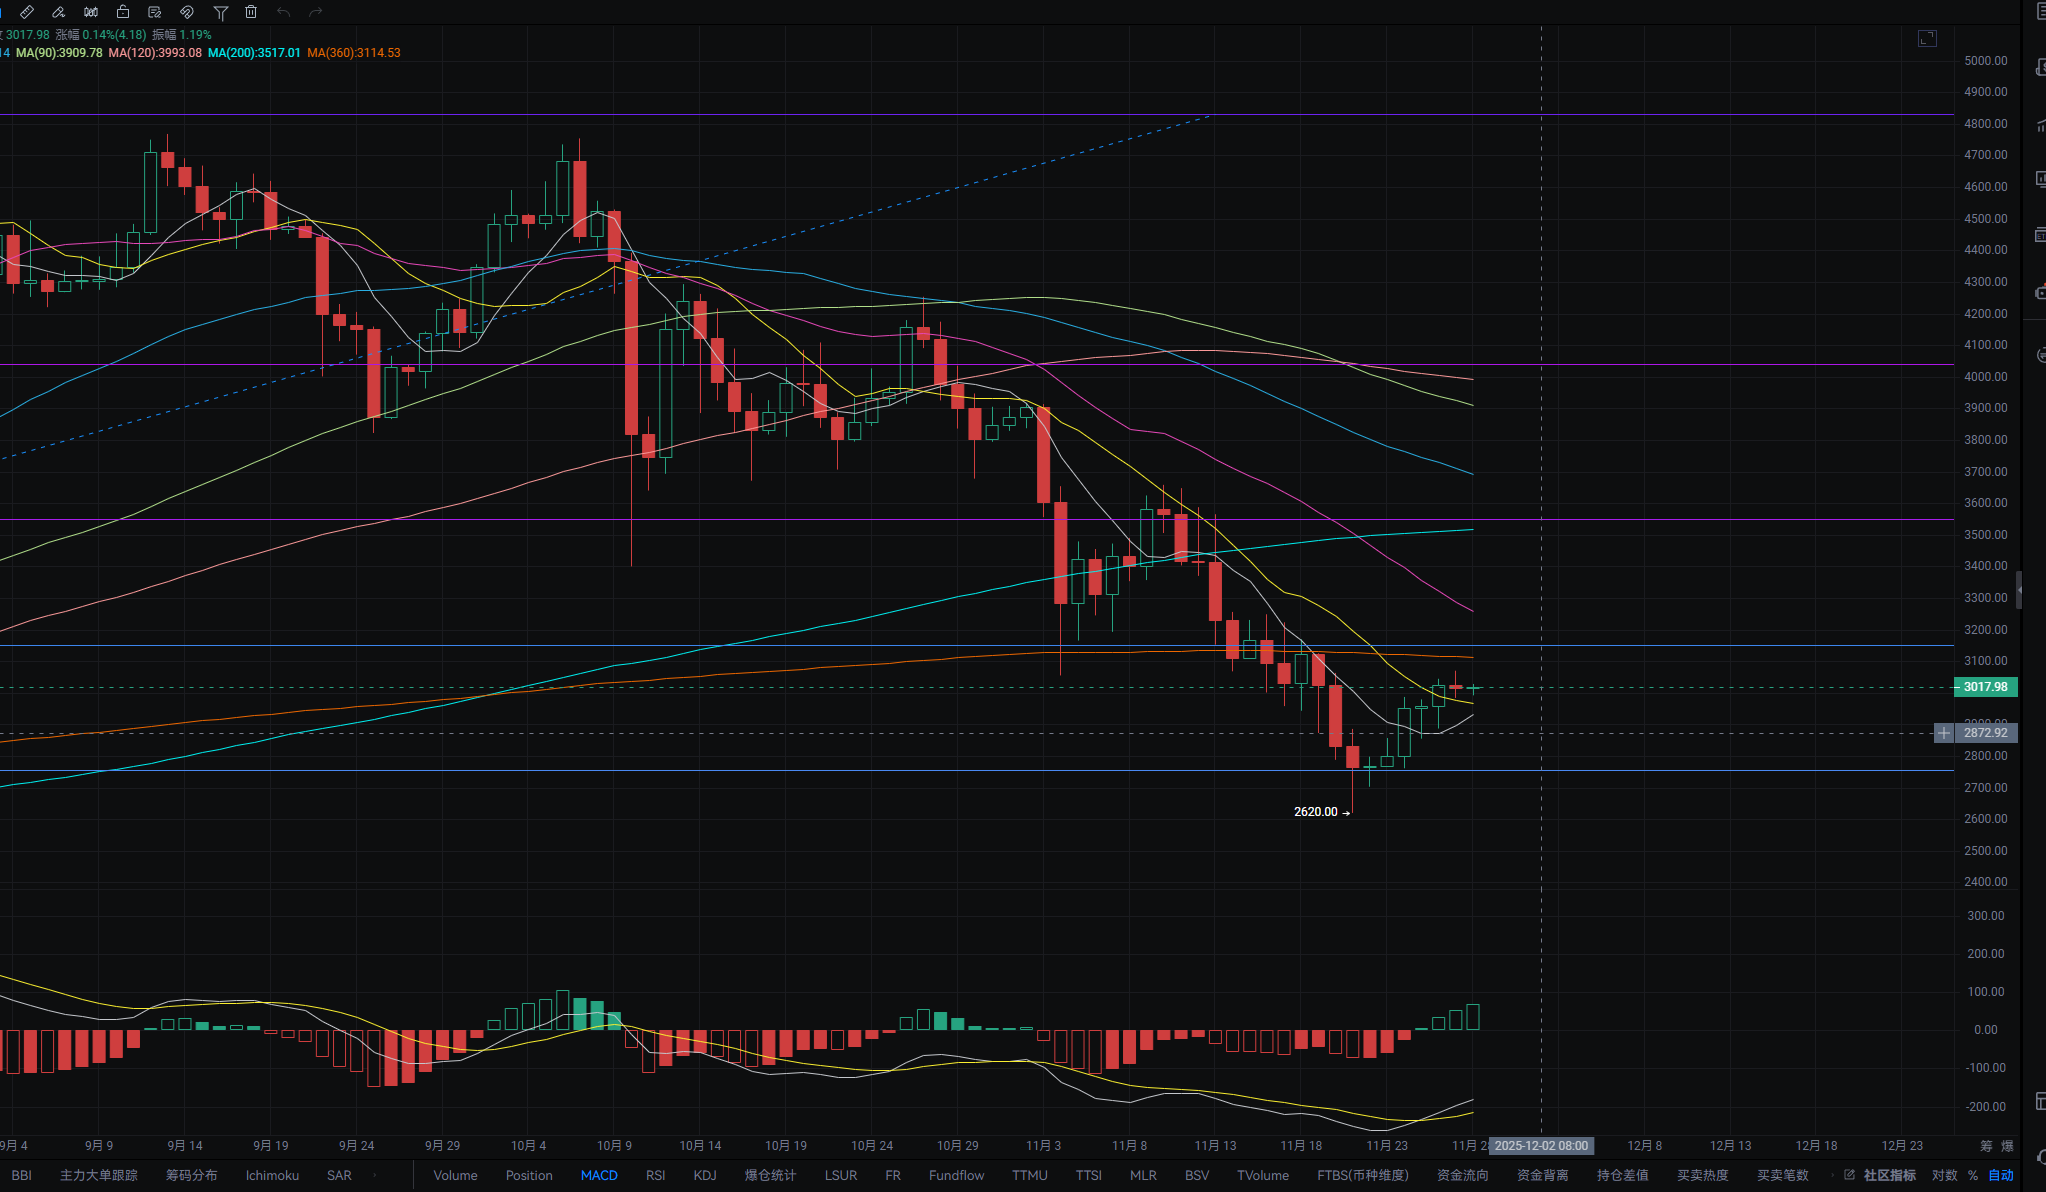This screenshot has width=2046, height=1192.
Task: Toggle the lock drawings icon
Action: (123, 12)
